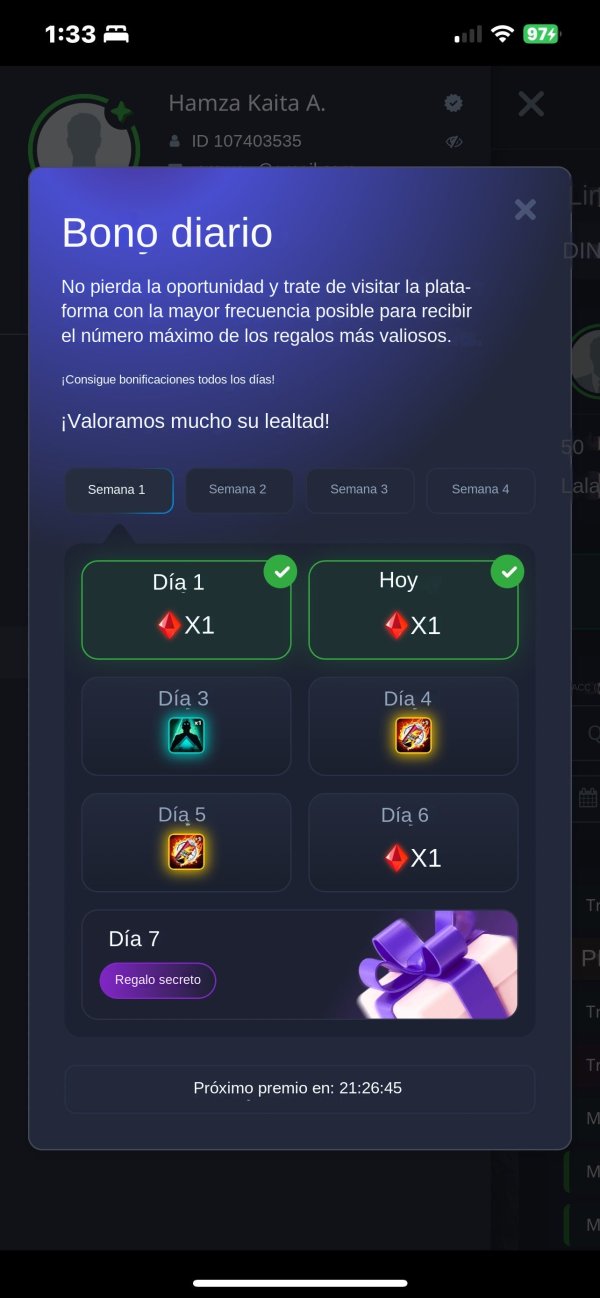The height and width of the screenshot is (1298, 600).
Task: Close the Bono diario popup
Action: tap(525, 209)
